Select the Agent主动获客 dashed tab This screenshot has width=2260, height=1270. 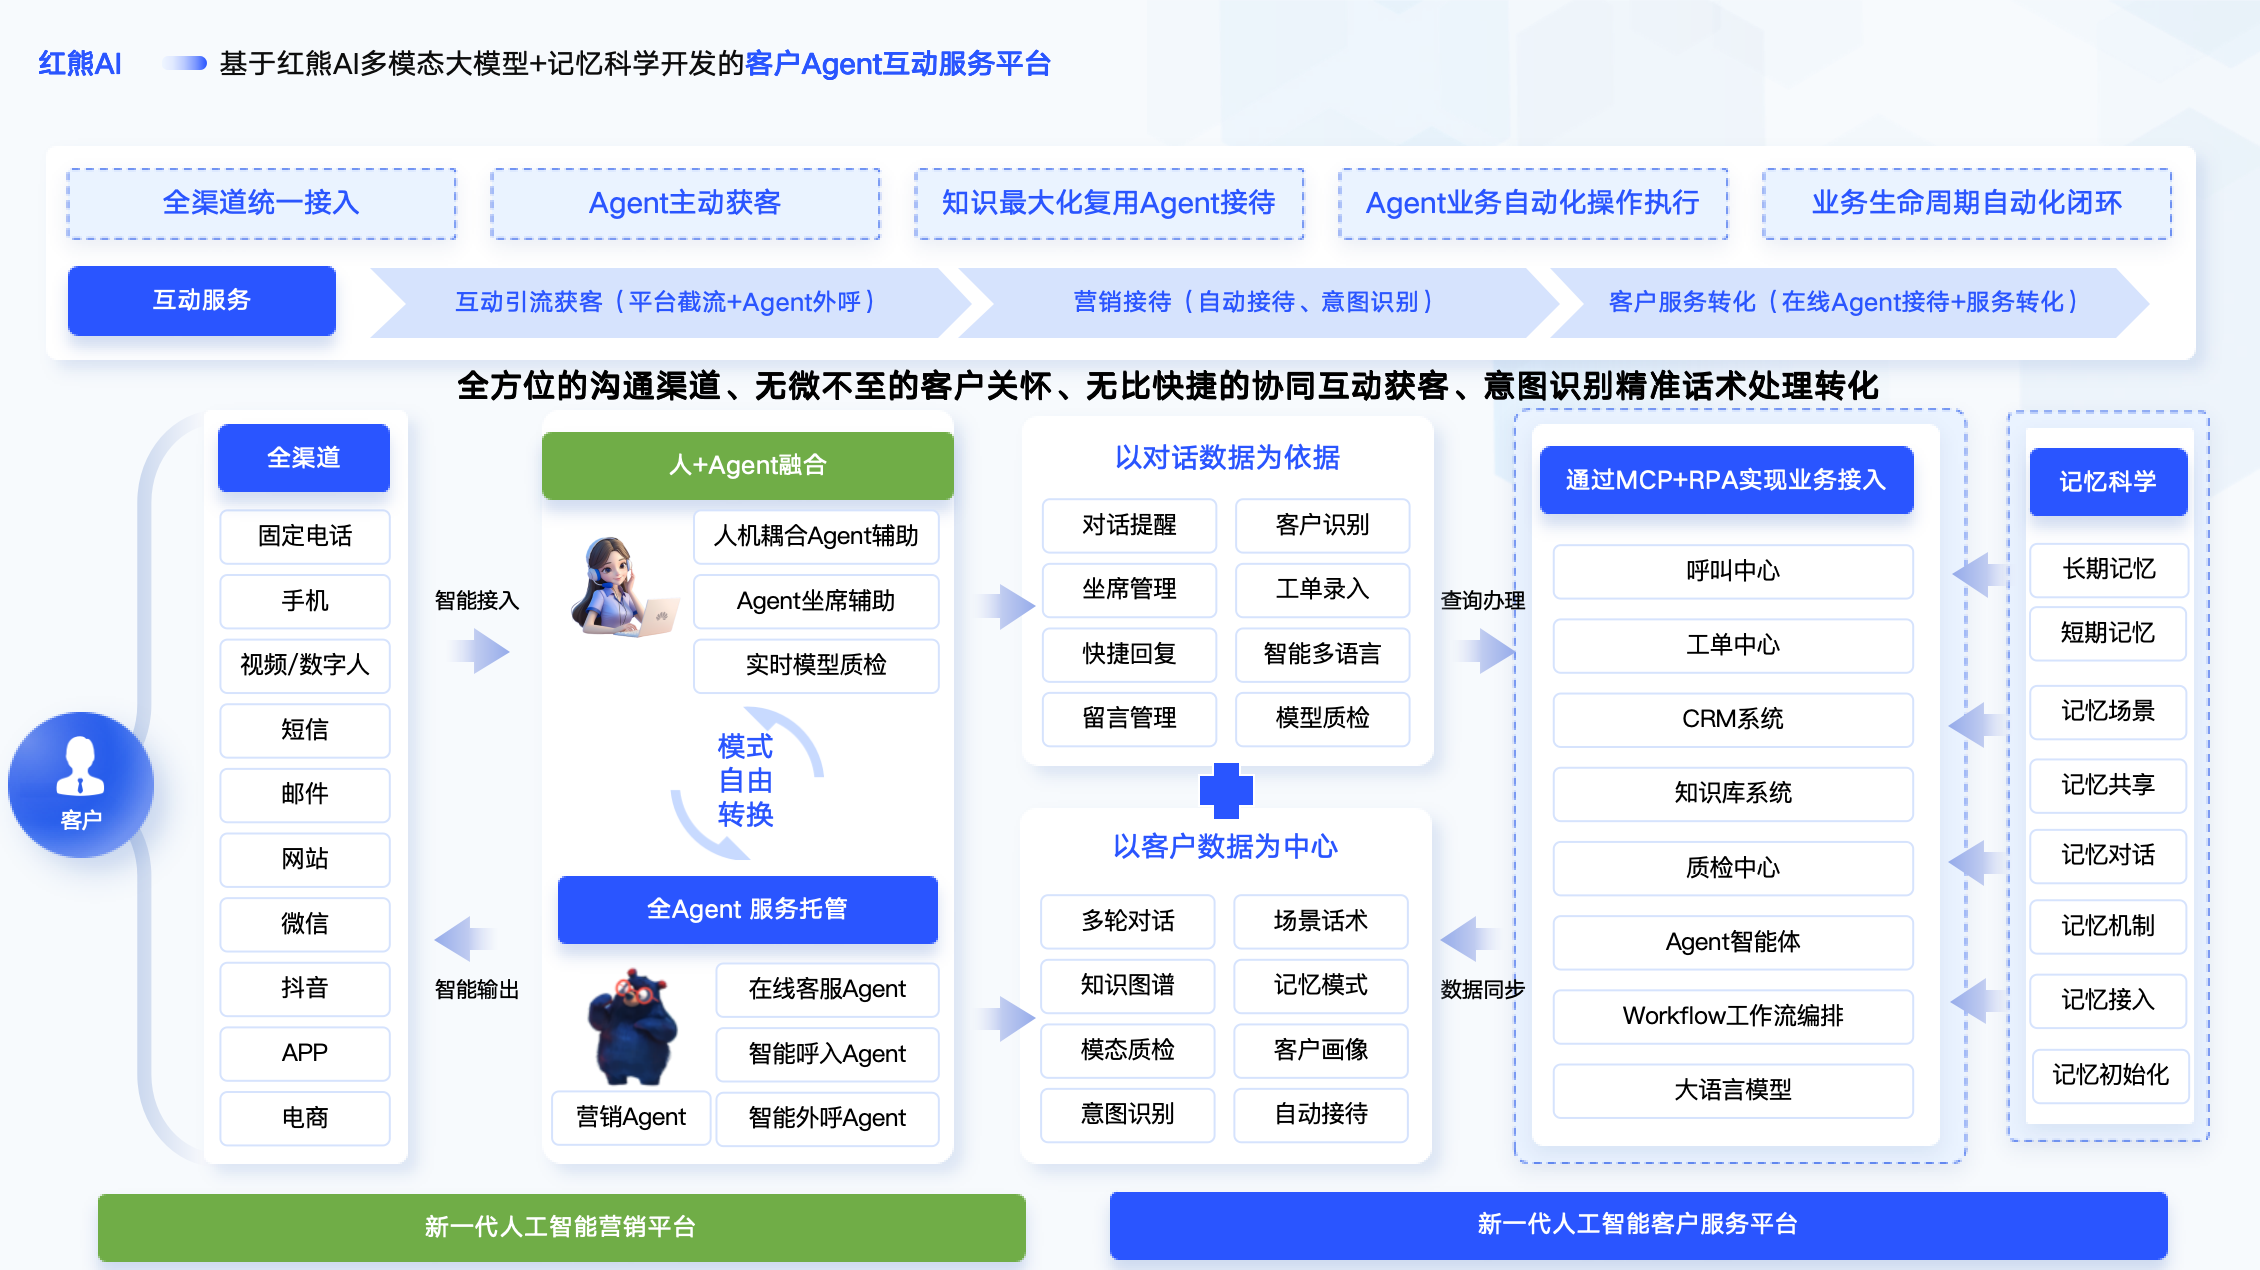click(x=685, y=203)
